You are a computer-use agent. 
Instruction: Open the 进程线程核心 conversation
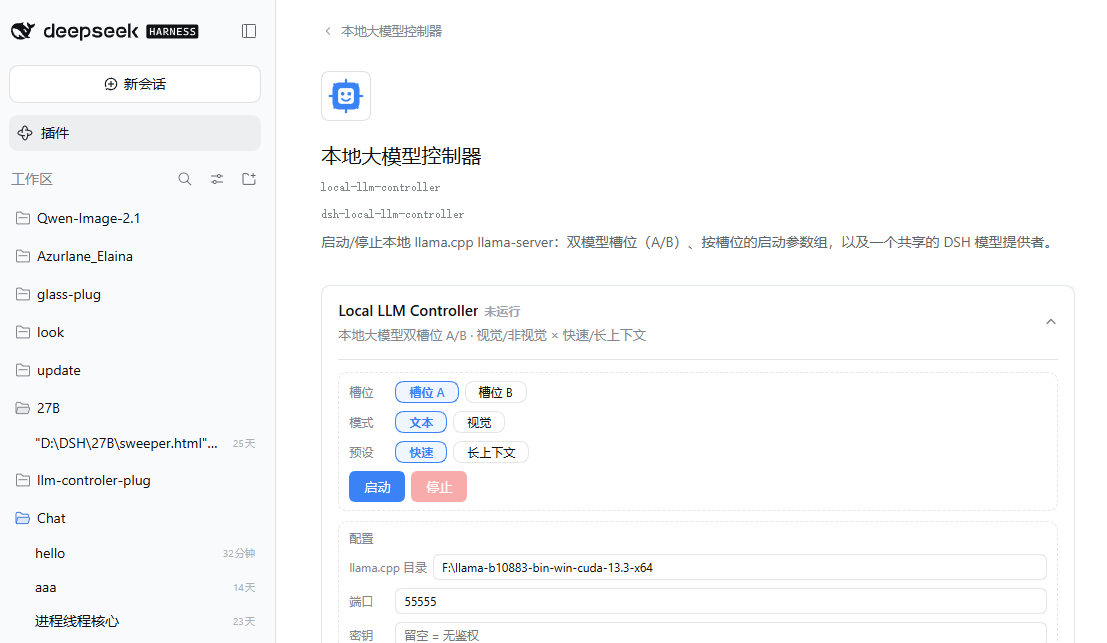[135, 621]
